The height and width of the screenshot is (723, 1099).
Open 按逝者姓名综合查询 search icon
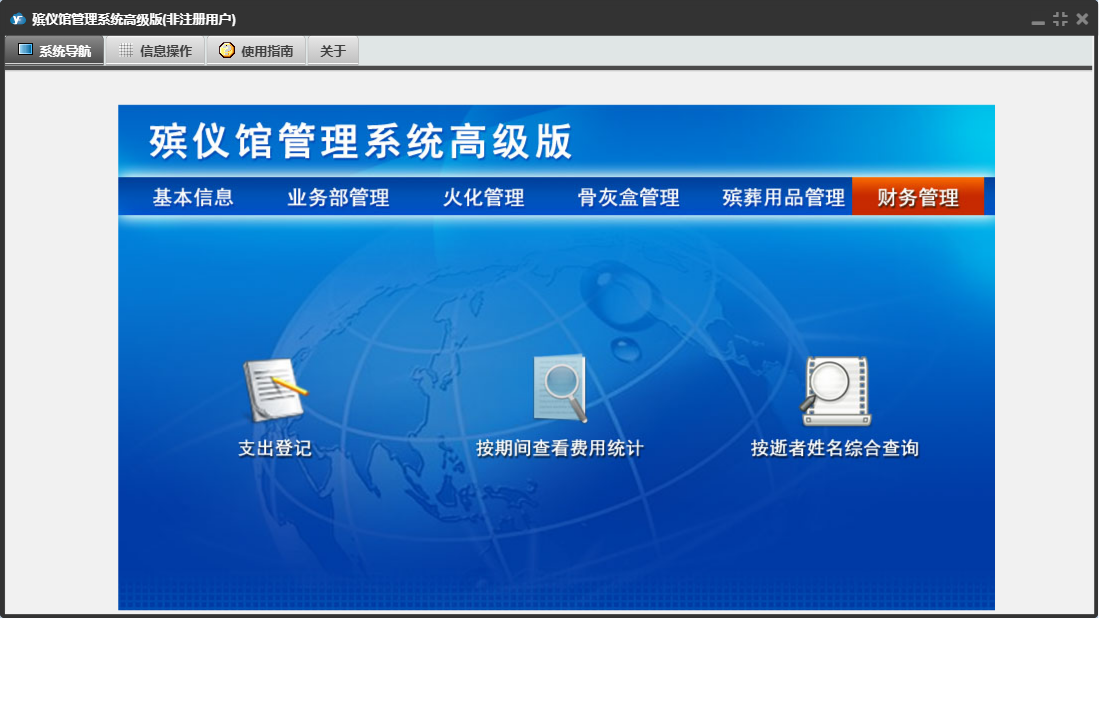[x=835, y=391]
